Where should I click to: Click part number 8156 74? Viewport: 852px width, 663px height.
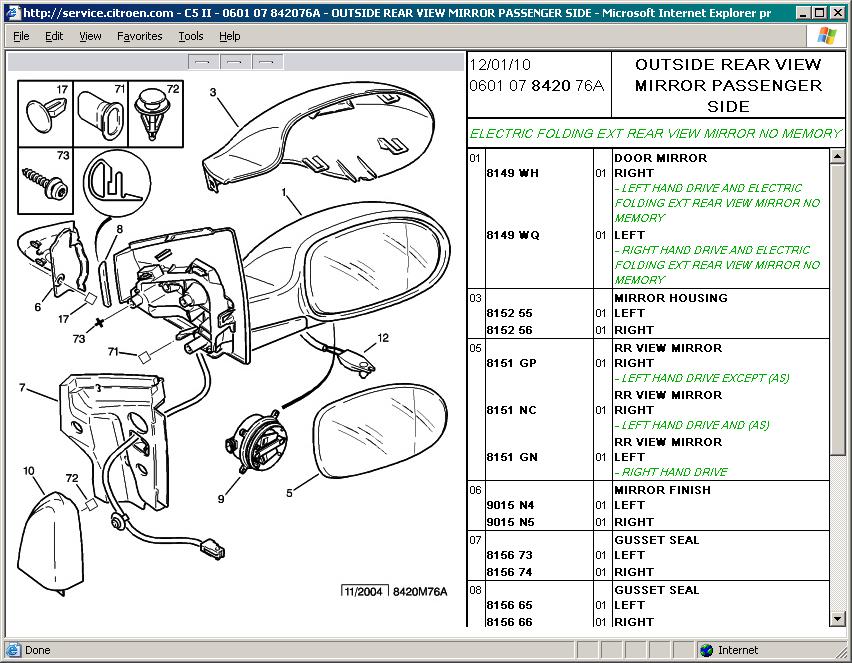click(509, 572)
